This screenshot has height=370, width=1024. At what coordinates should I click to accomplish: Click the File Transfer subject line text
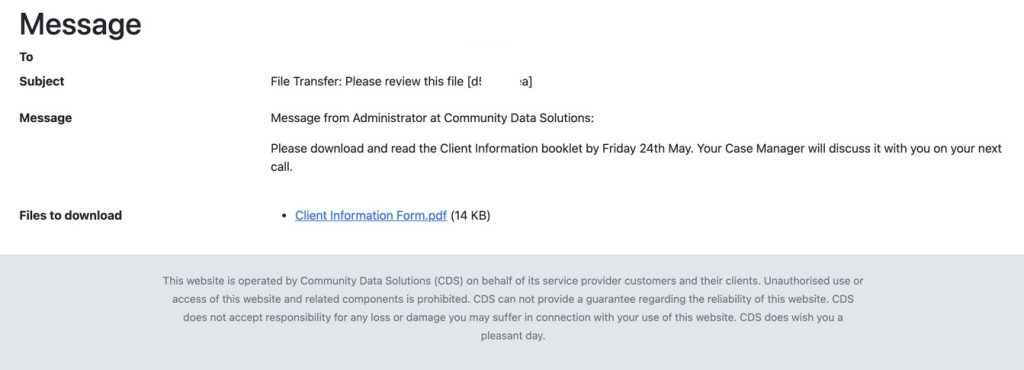click(402, 82)
